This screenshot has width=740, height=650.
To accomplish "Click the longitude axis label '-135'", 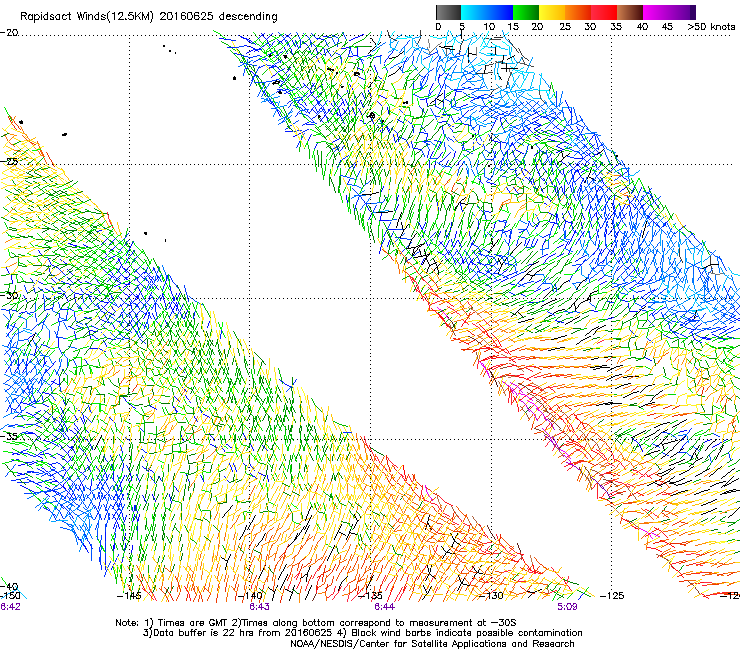I will tap(370, 596).
